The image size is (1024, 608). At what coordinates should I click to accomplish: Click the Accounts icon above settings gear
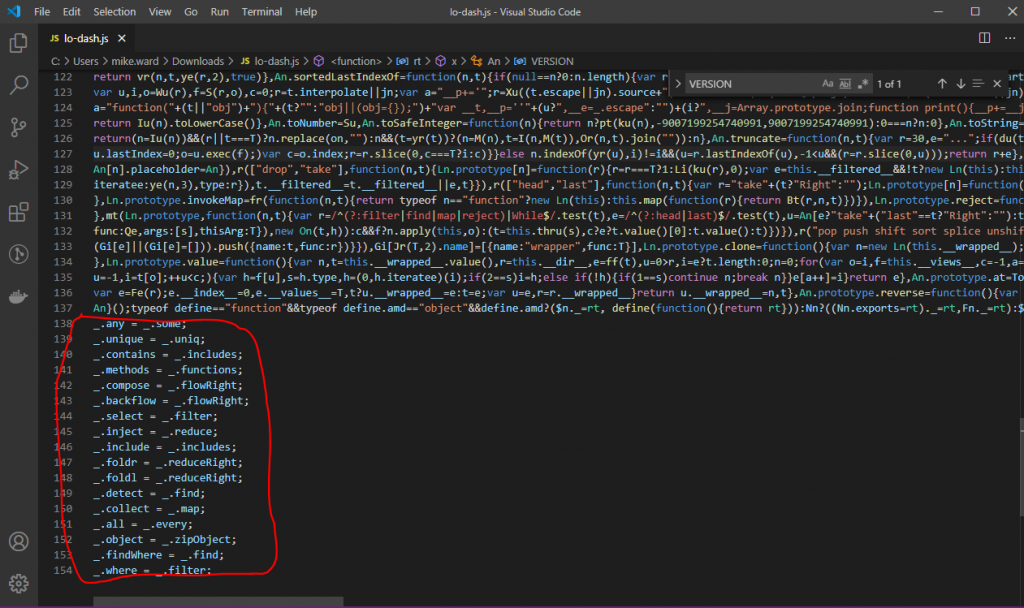(18, 540)
